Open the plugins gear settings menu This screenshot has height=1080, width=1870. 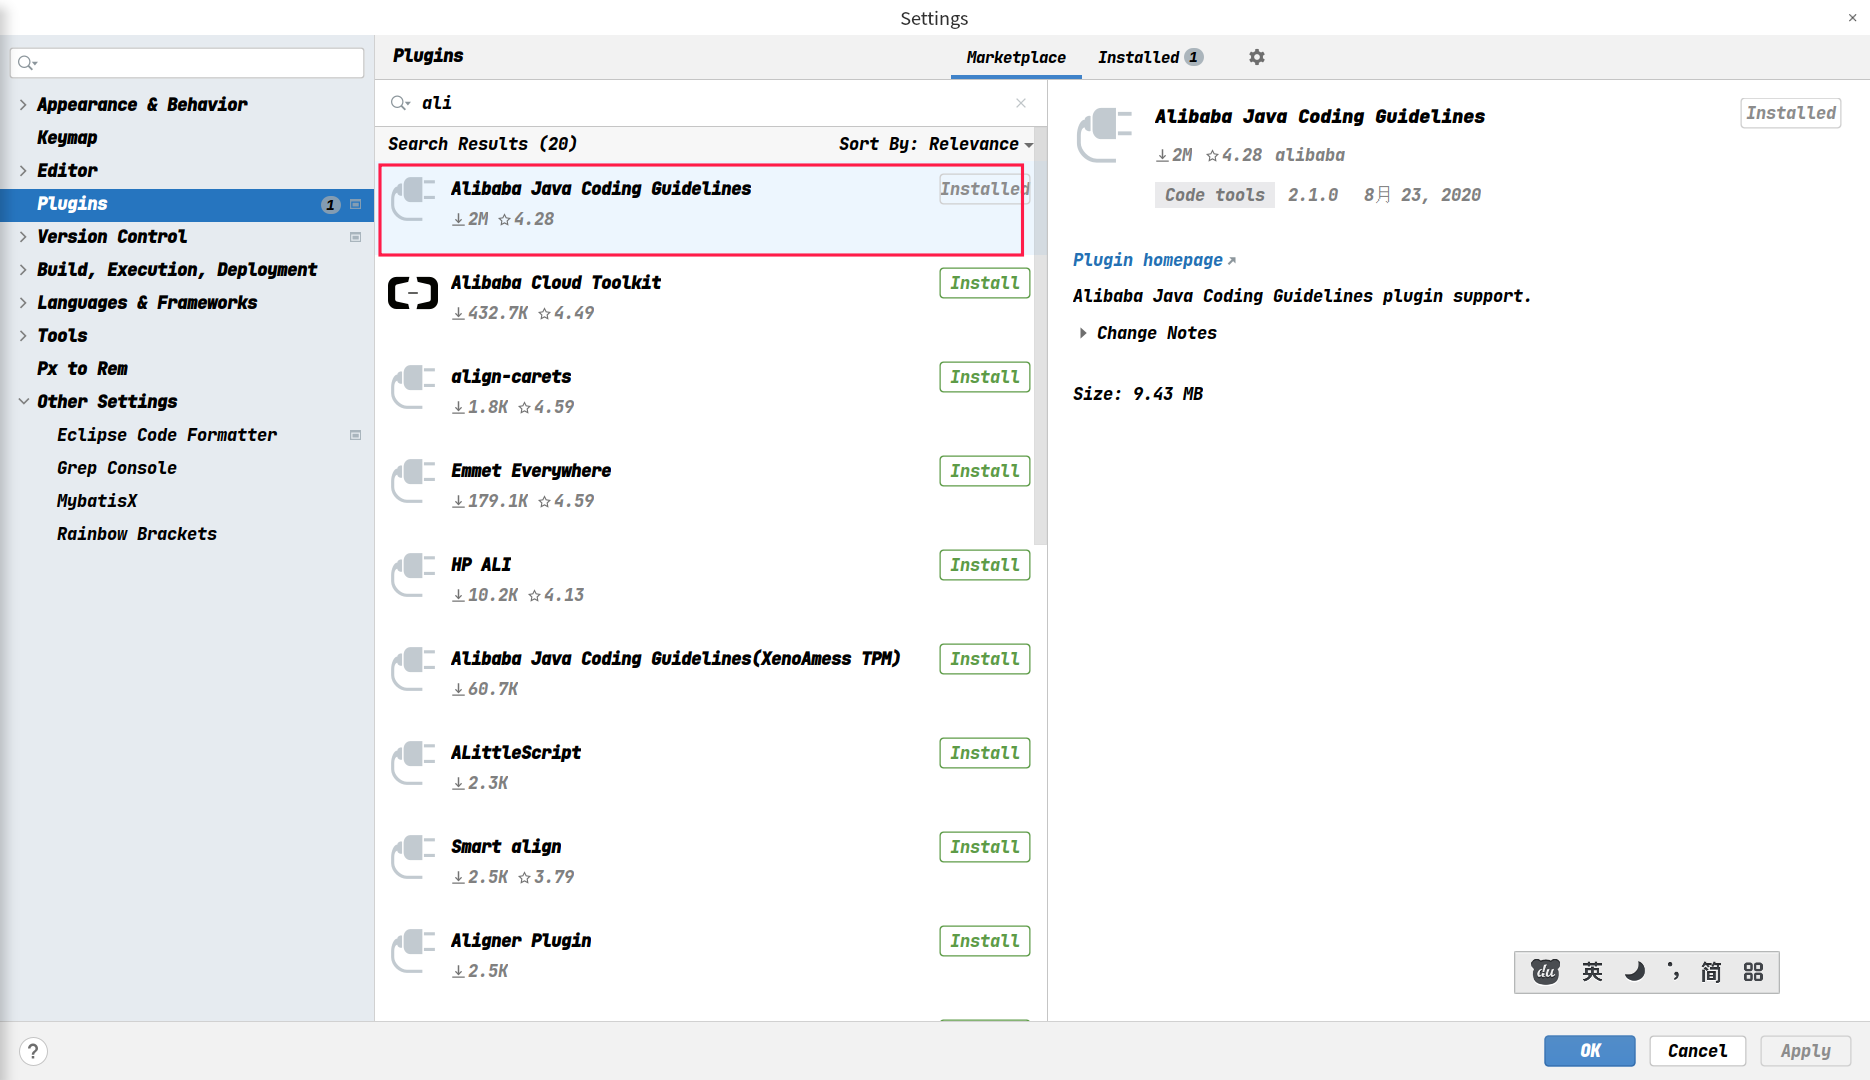pos(1257,57)
